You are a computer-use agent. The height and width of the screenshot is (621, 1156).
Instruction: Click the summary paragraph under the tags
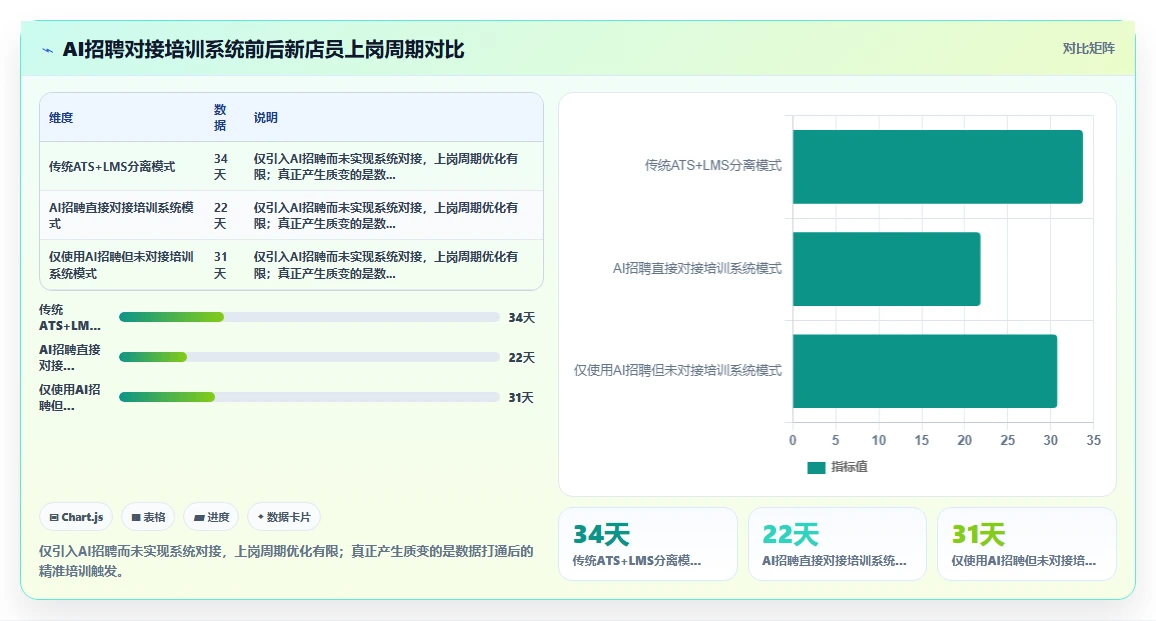click(286, 561)
